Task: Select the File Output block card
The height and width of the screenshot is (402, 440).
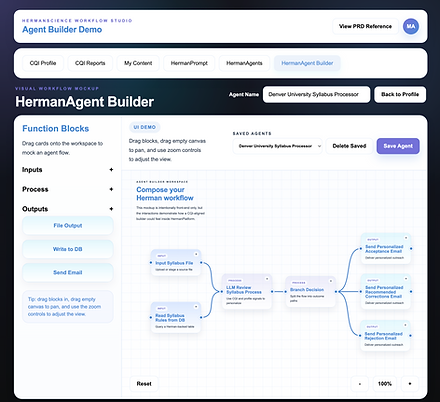Action: click(x=68, y=226)
